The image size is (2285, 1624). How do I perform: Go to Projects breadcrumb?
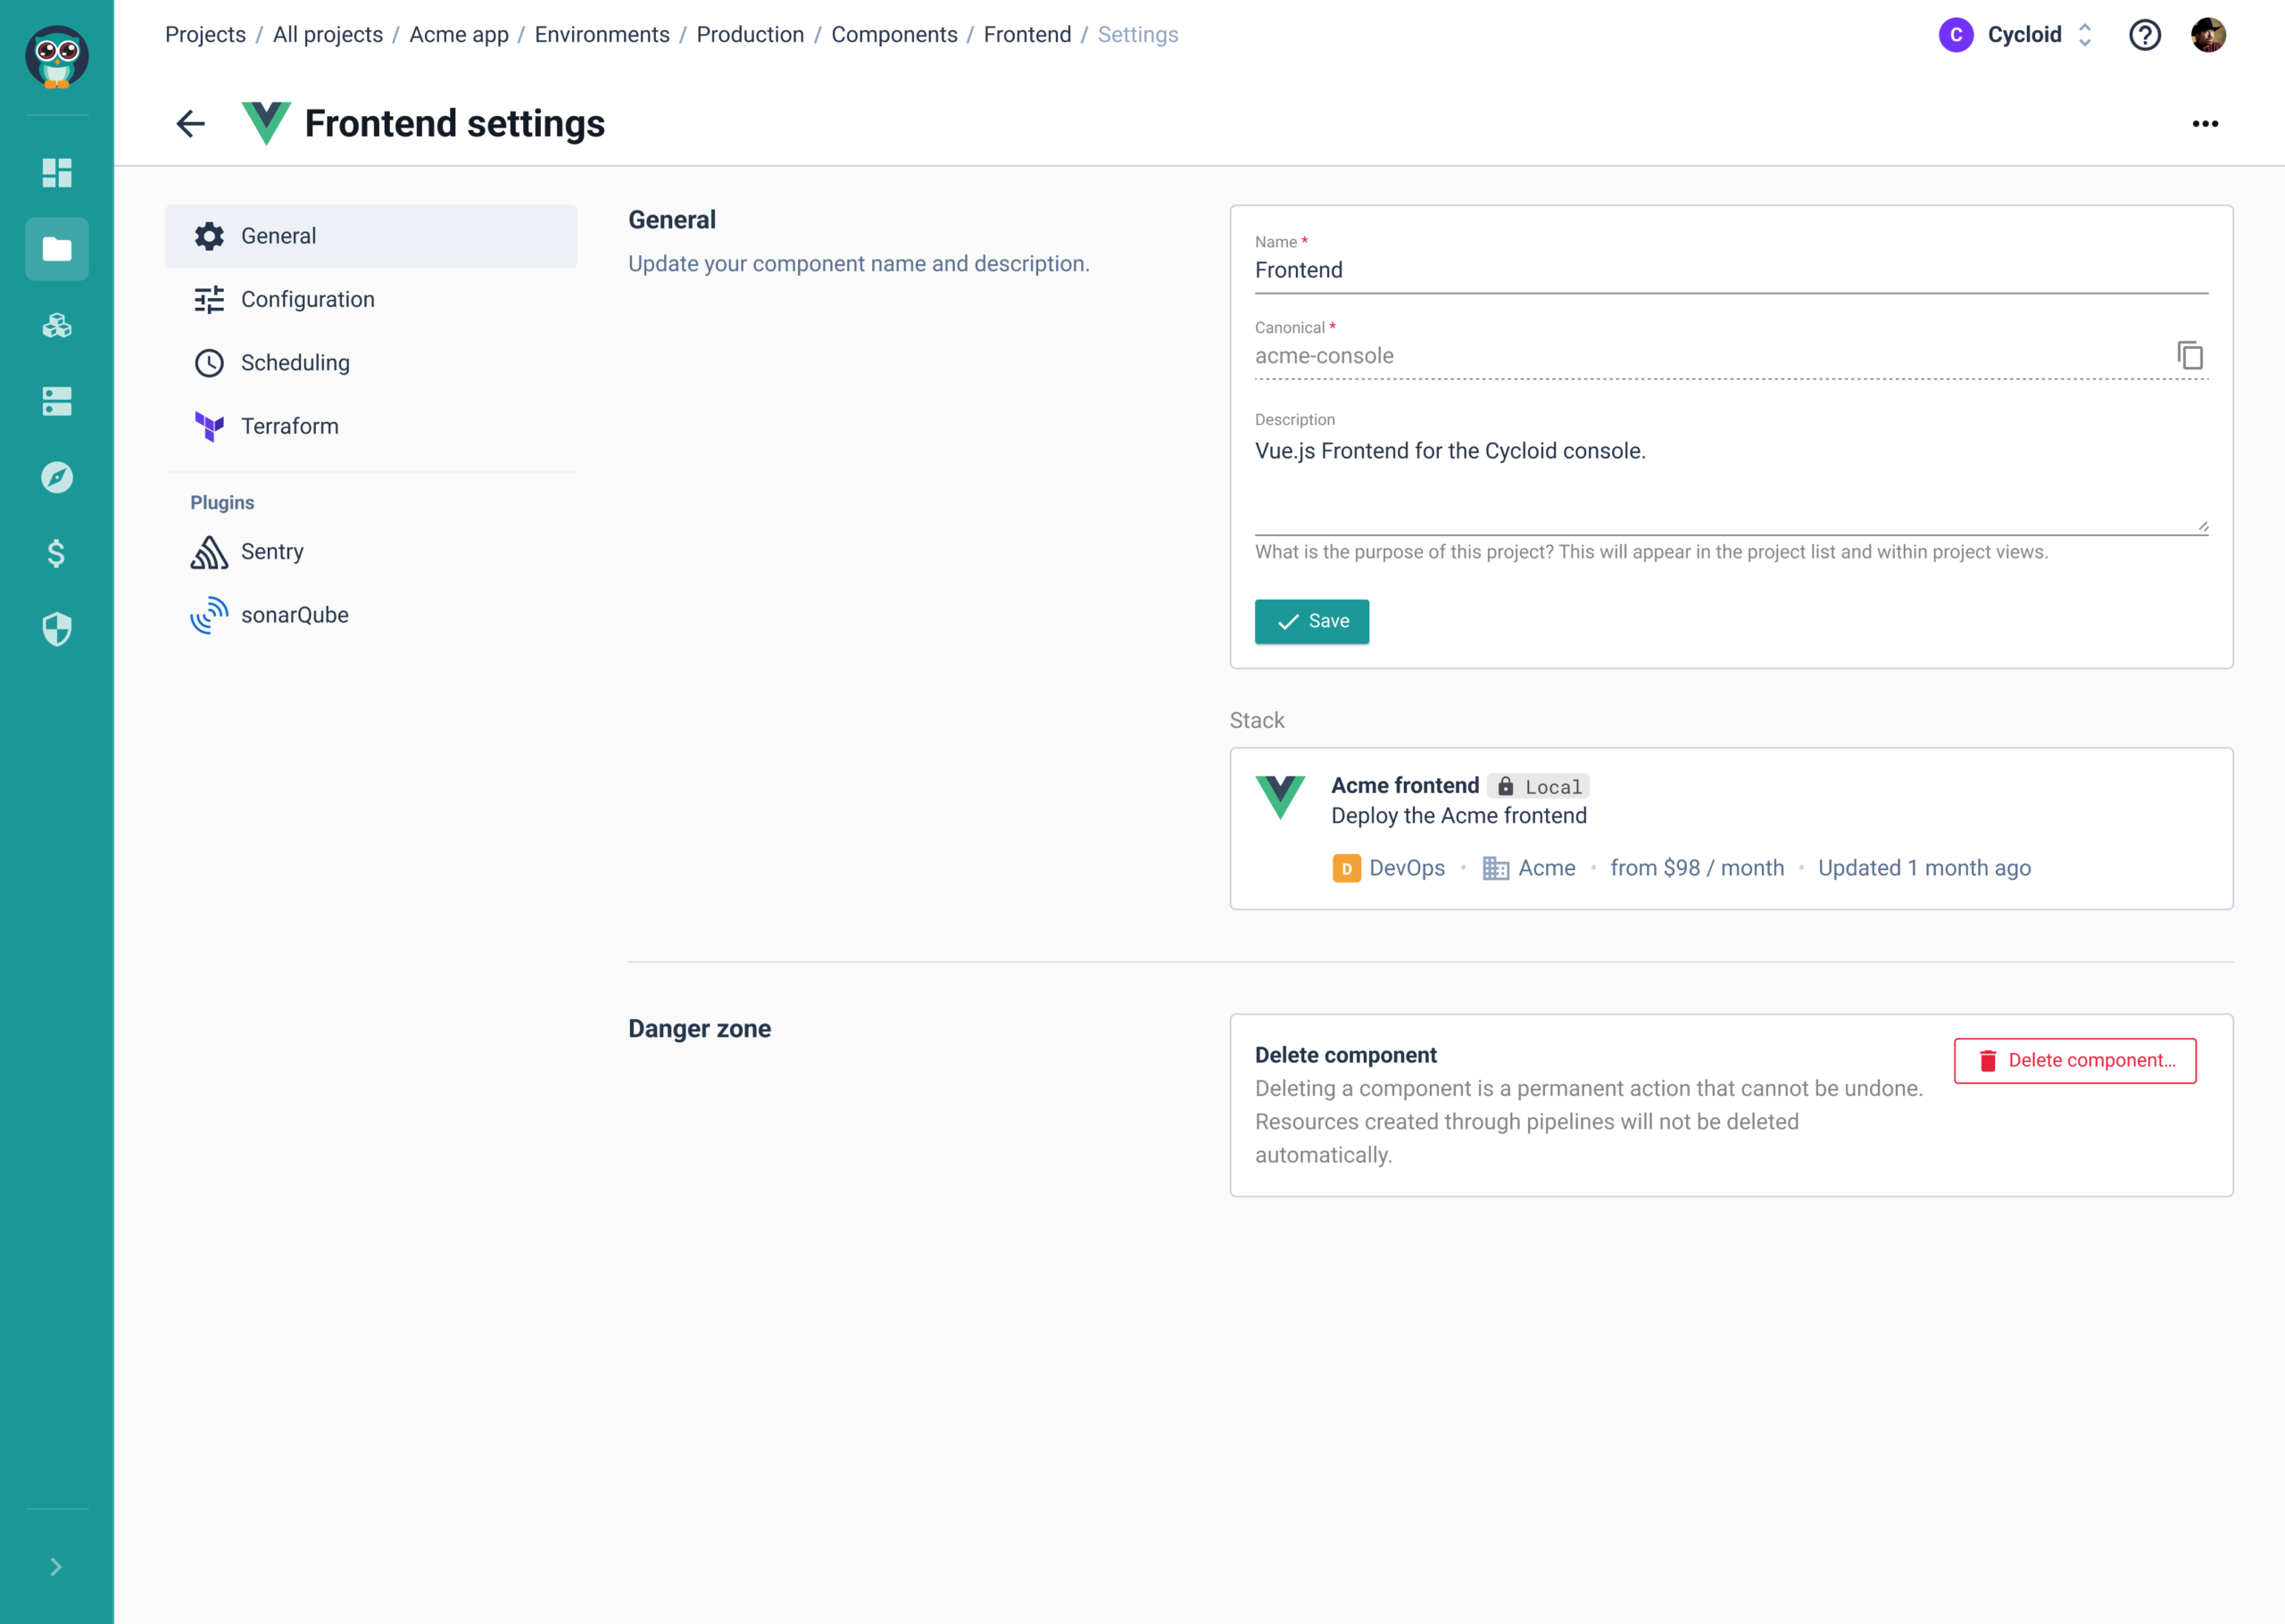point(205,35)
